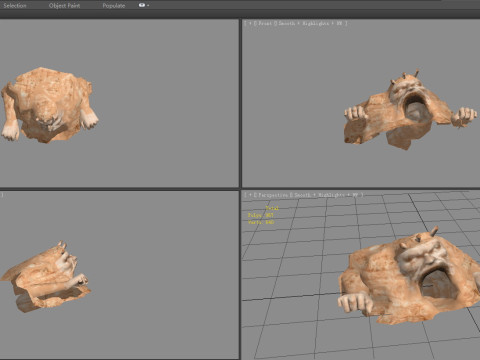Click the ribbon minimize toggle icon
The image size is (480, 360).
142,5
